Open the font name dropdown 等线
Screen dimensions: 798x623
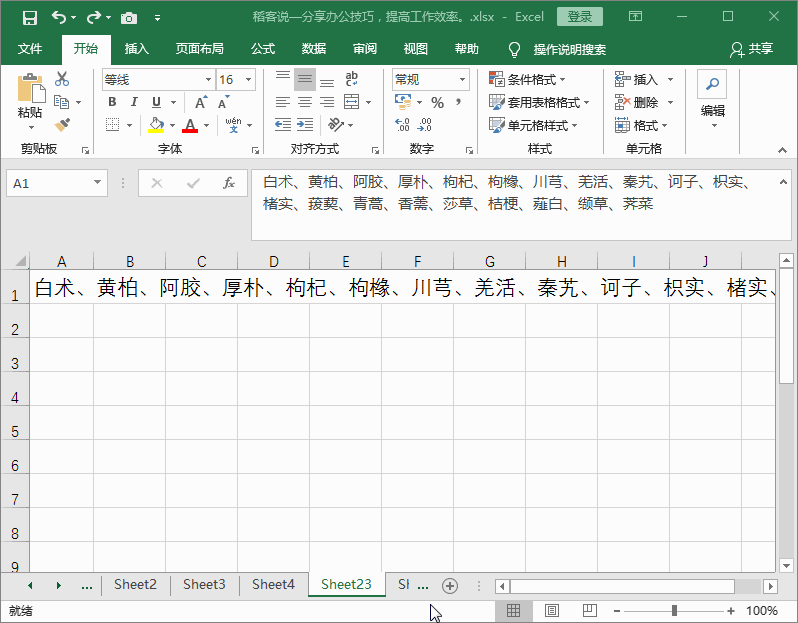208,80
